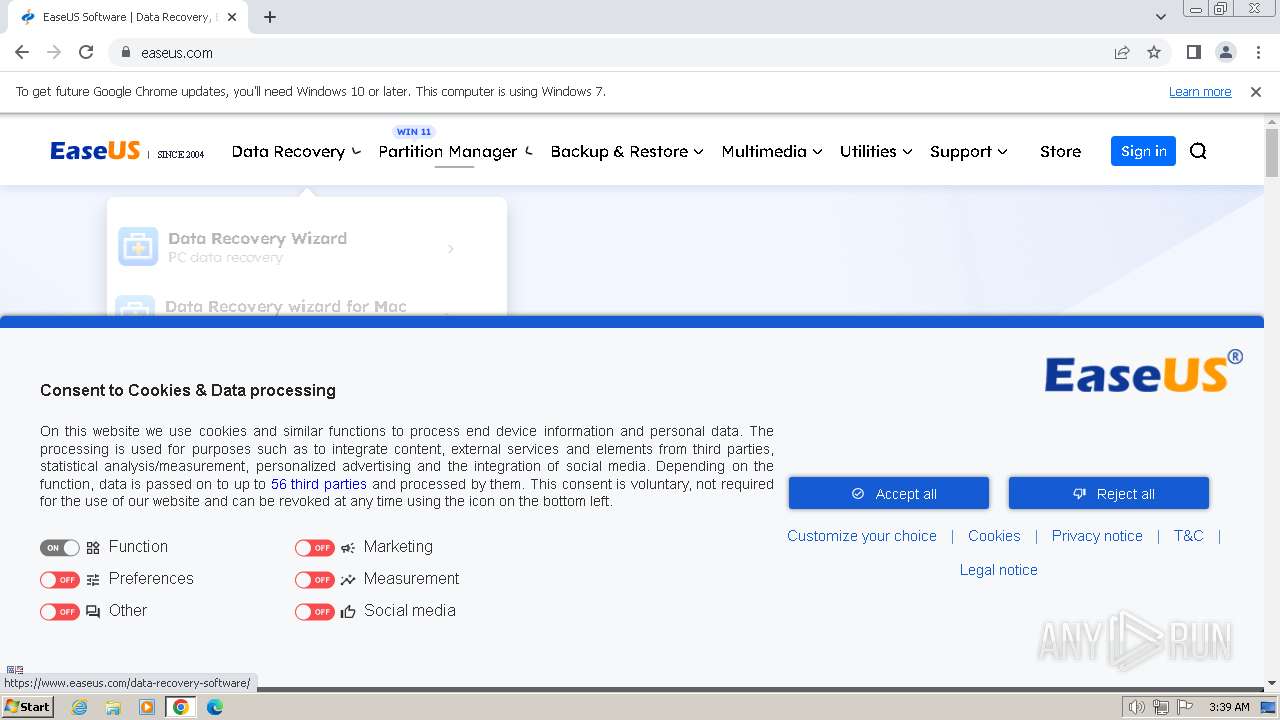Select Data Recovery wizard for Mac
The image size is (1280, 720).
286,306
